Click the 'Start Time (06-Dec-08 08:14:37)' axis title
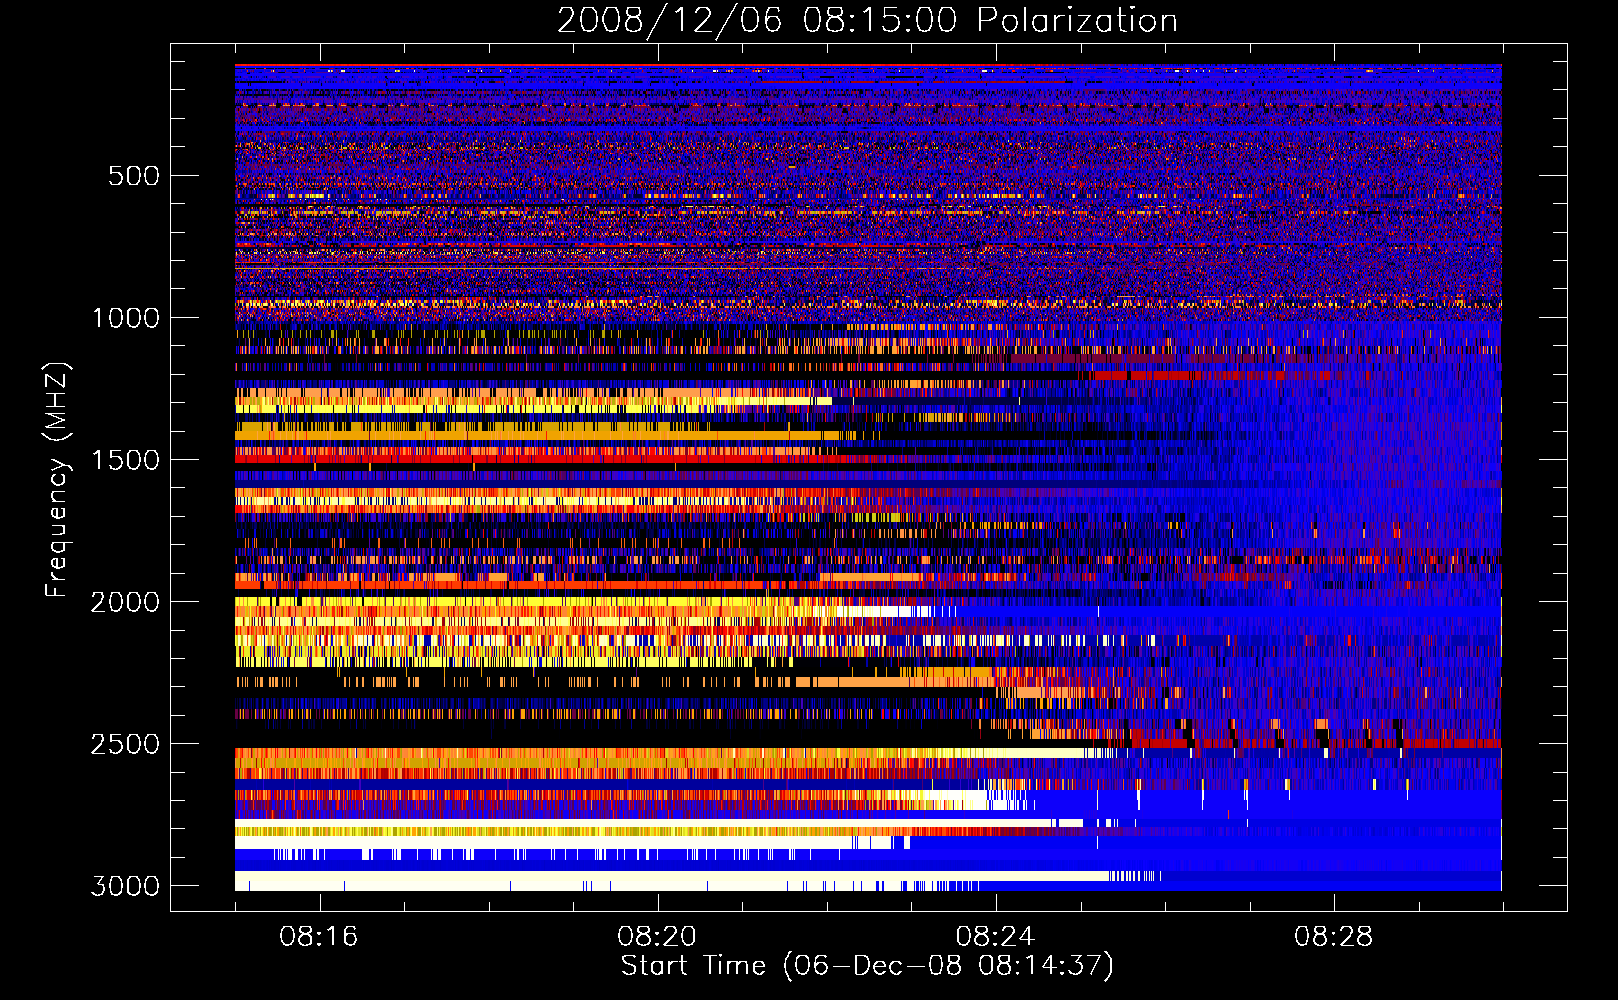Viewport: 1618px width, 1000px height. click(x=867, y=966)
